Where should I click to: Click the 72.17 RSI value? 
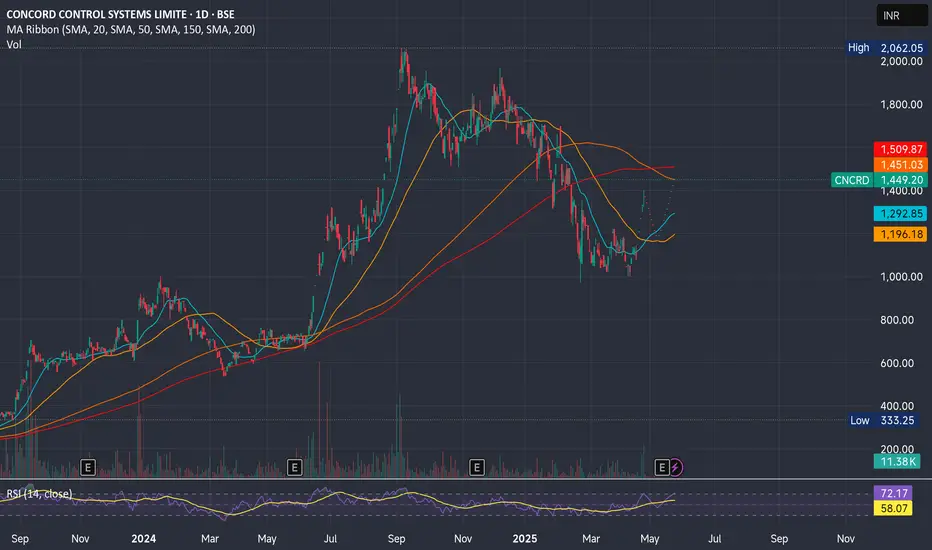893,494
